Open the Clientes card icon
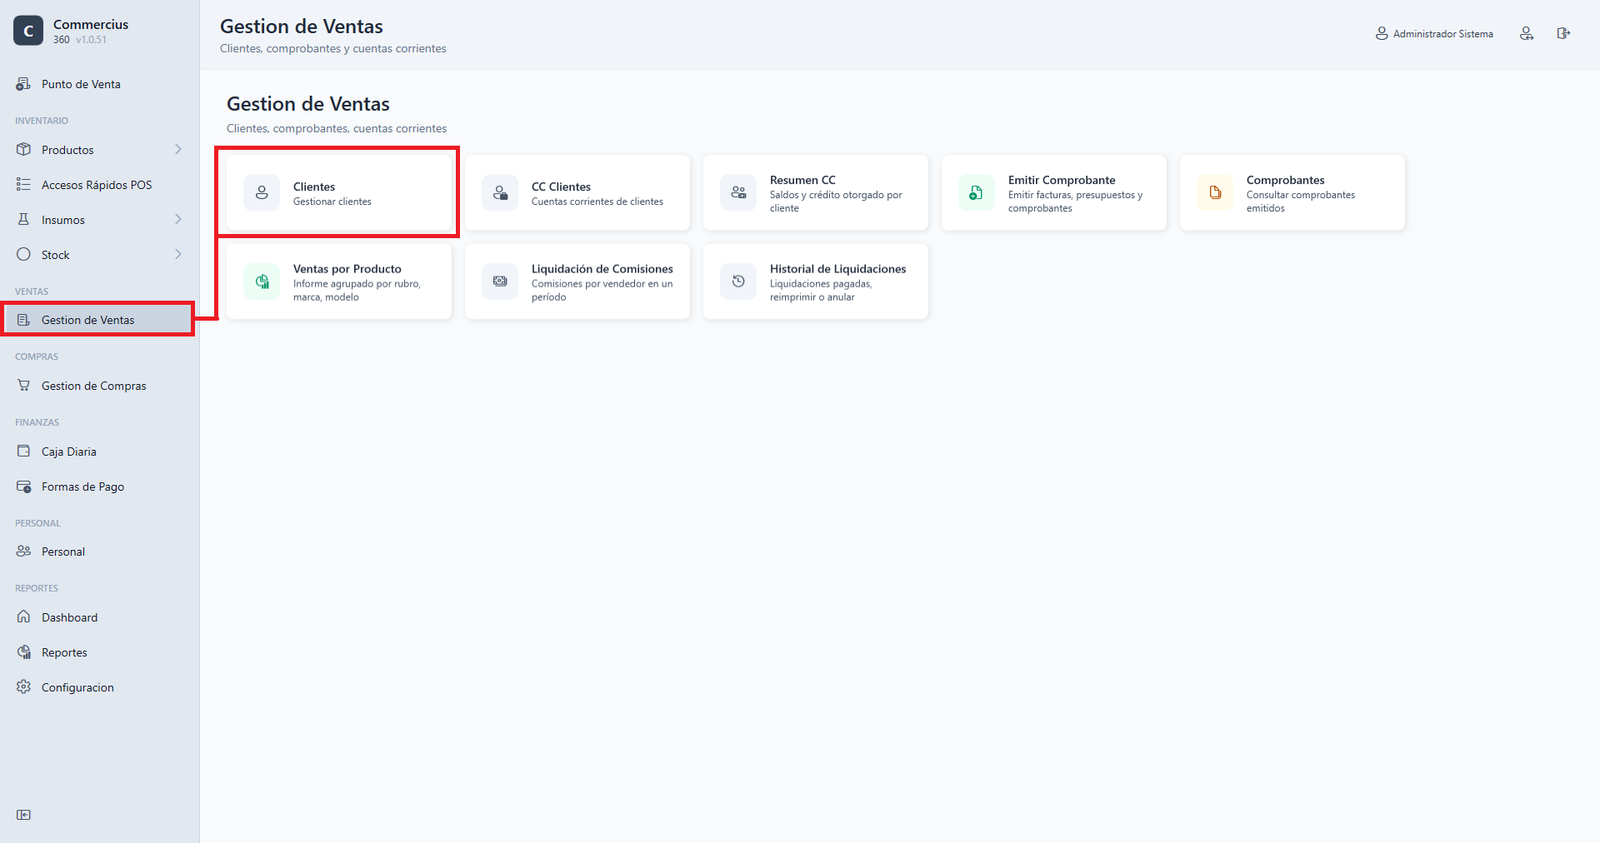 (262, 193)
